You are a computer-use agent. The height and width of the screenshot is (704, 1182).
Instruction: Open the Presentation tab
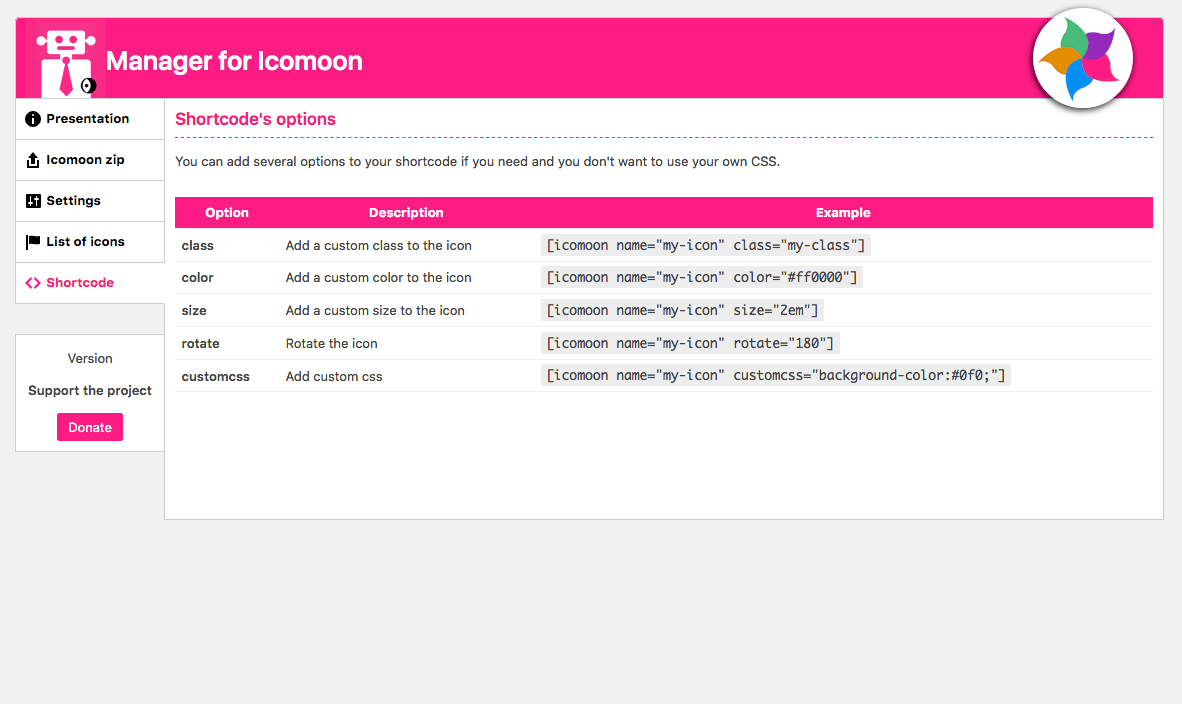point(90,119)
